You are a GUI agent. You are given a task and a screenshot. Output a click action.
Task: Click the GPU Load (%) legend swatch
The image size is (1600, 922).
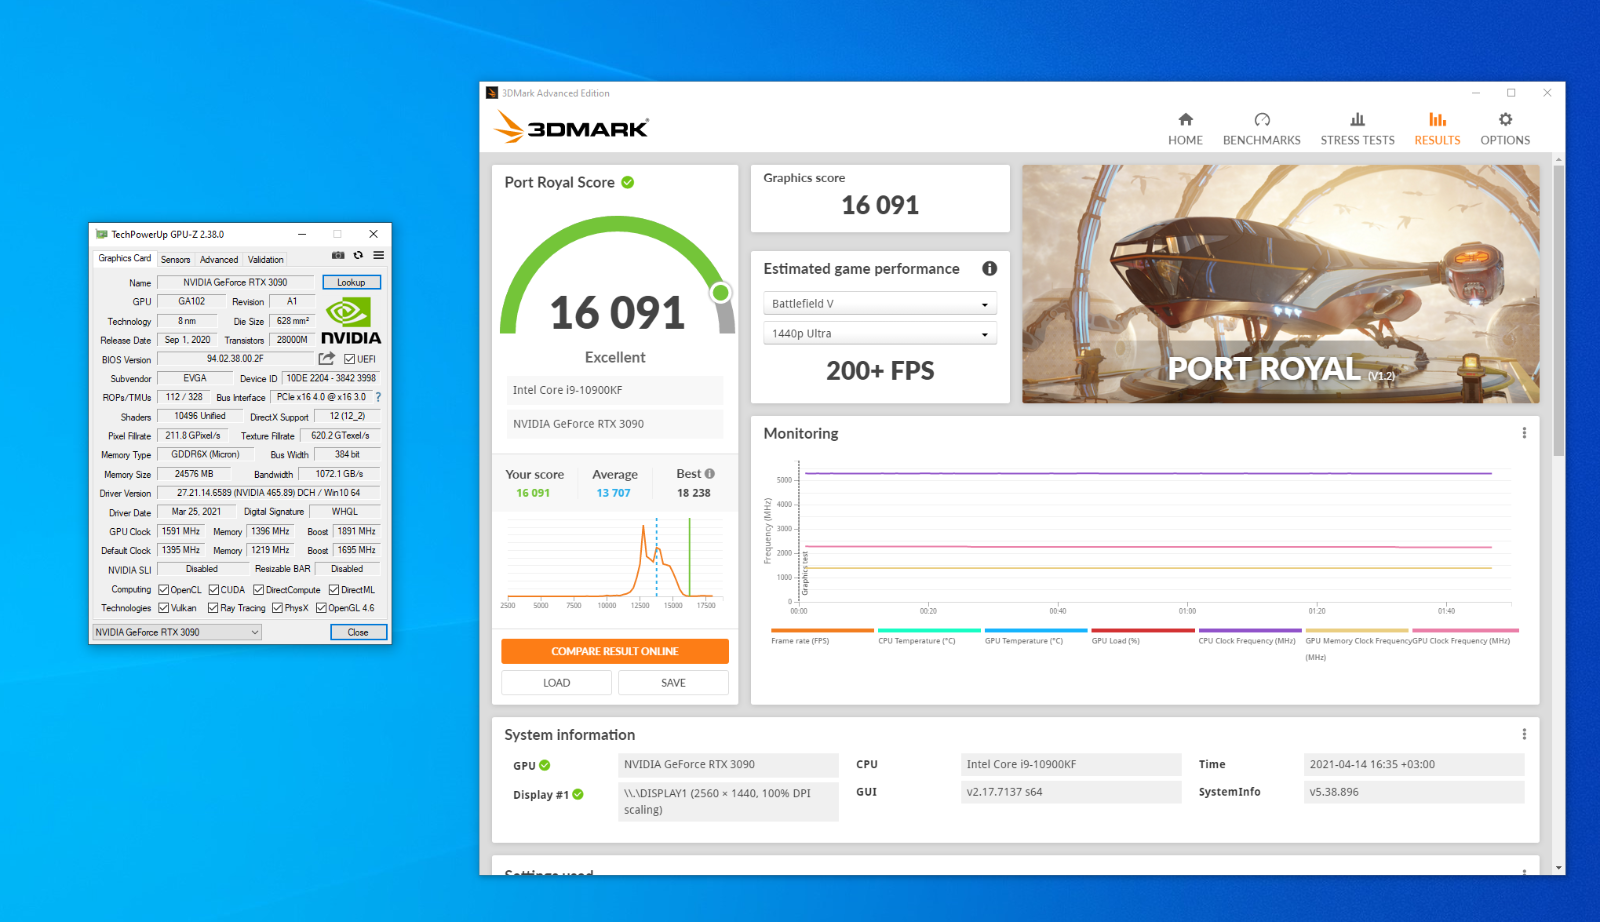(x=1143, y=630)
